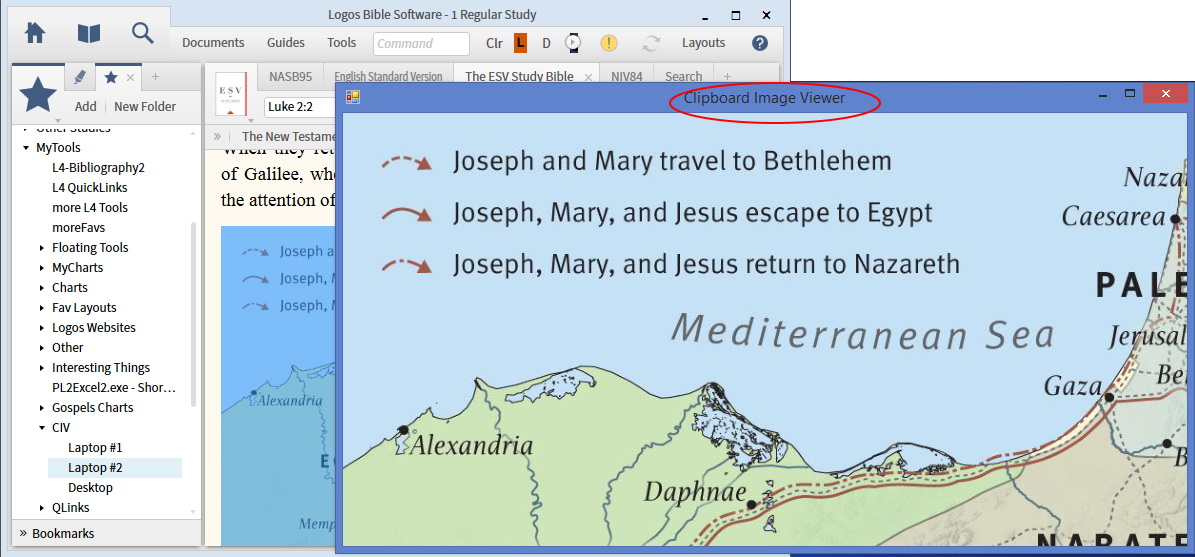Switch to the NIV84 tab
The image size is (1195, 557).
click(x=626, y=76)
